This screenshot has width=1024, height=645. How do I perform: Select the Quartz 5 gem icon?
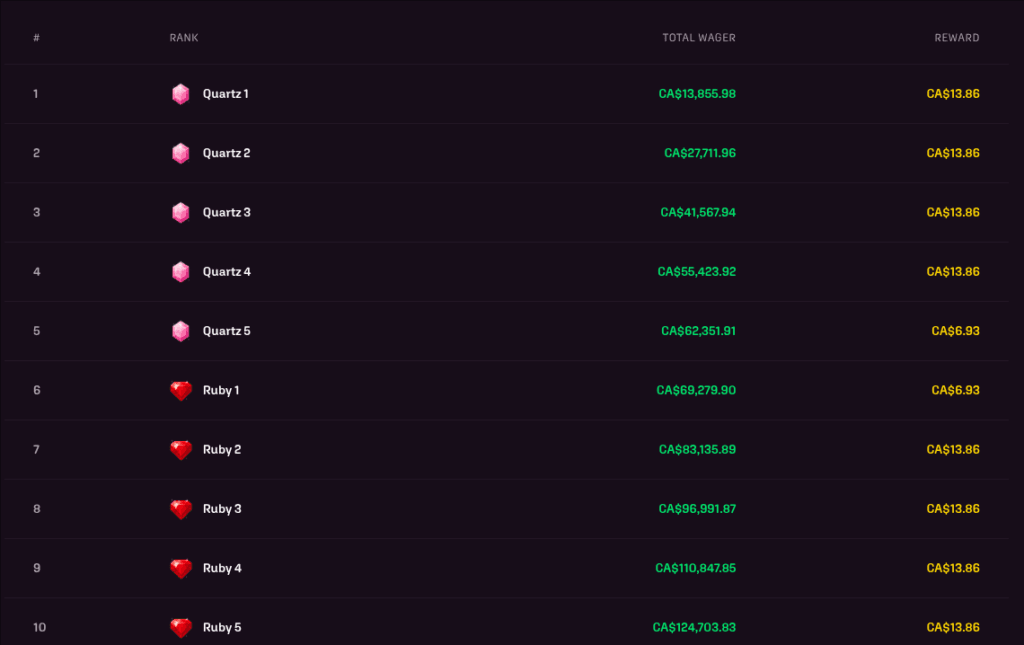tap(181, 331)
